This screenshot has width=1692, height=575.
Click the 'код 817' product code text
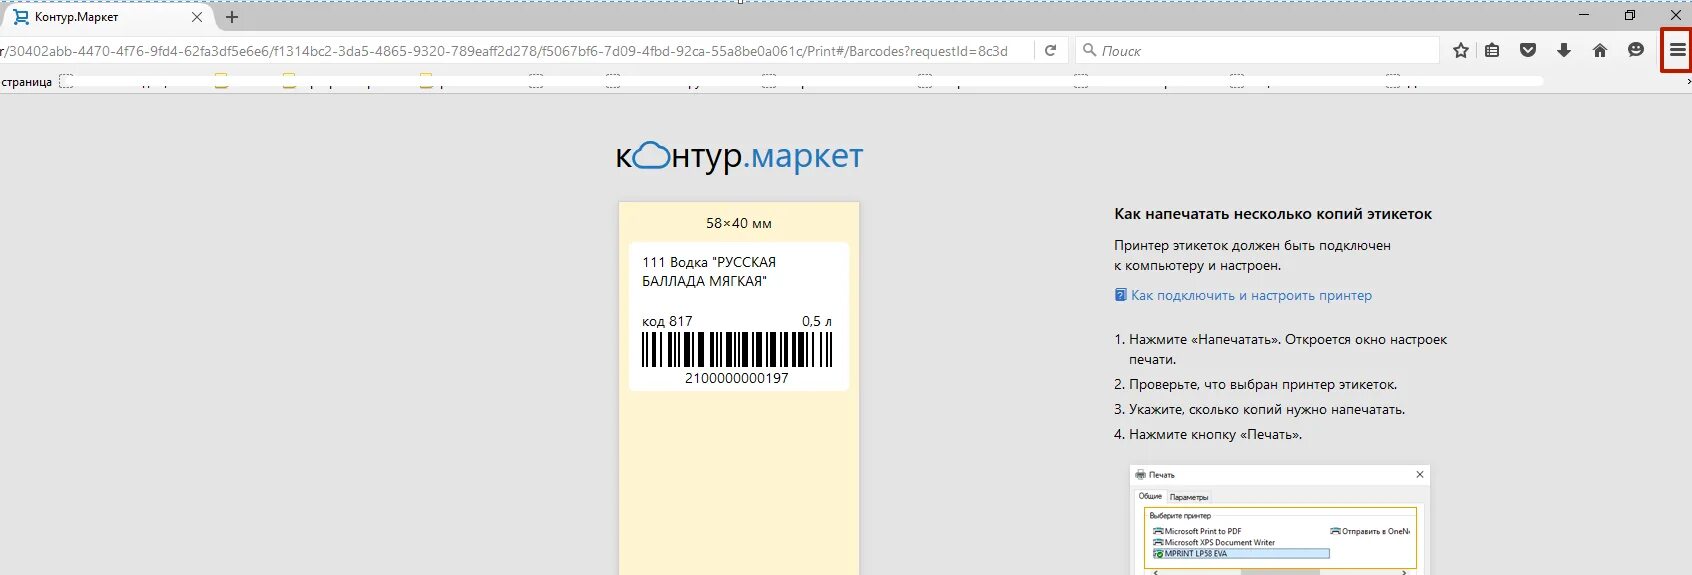point(667,321)
